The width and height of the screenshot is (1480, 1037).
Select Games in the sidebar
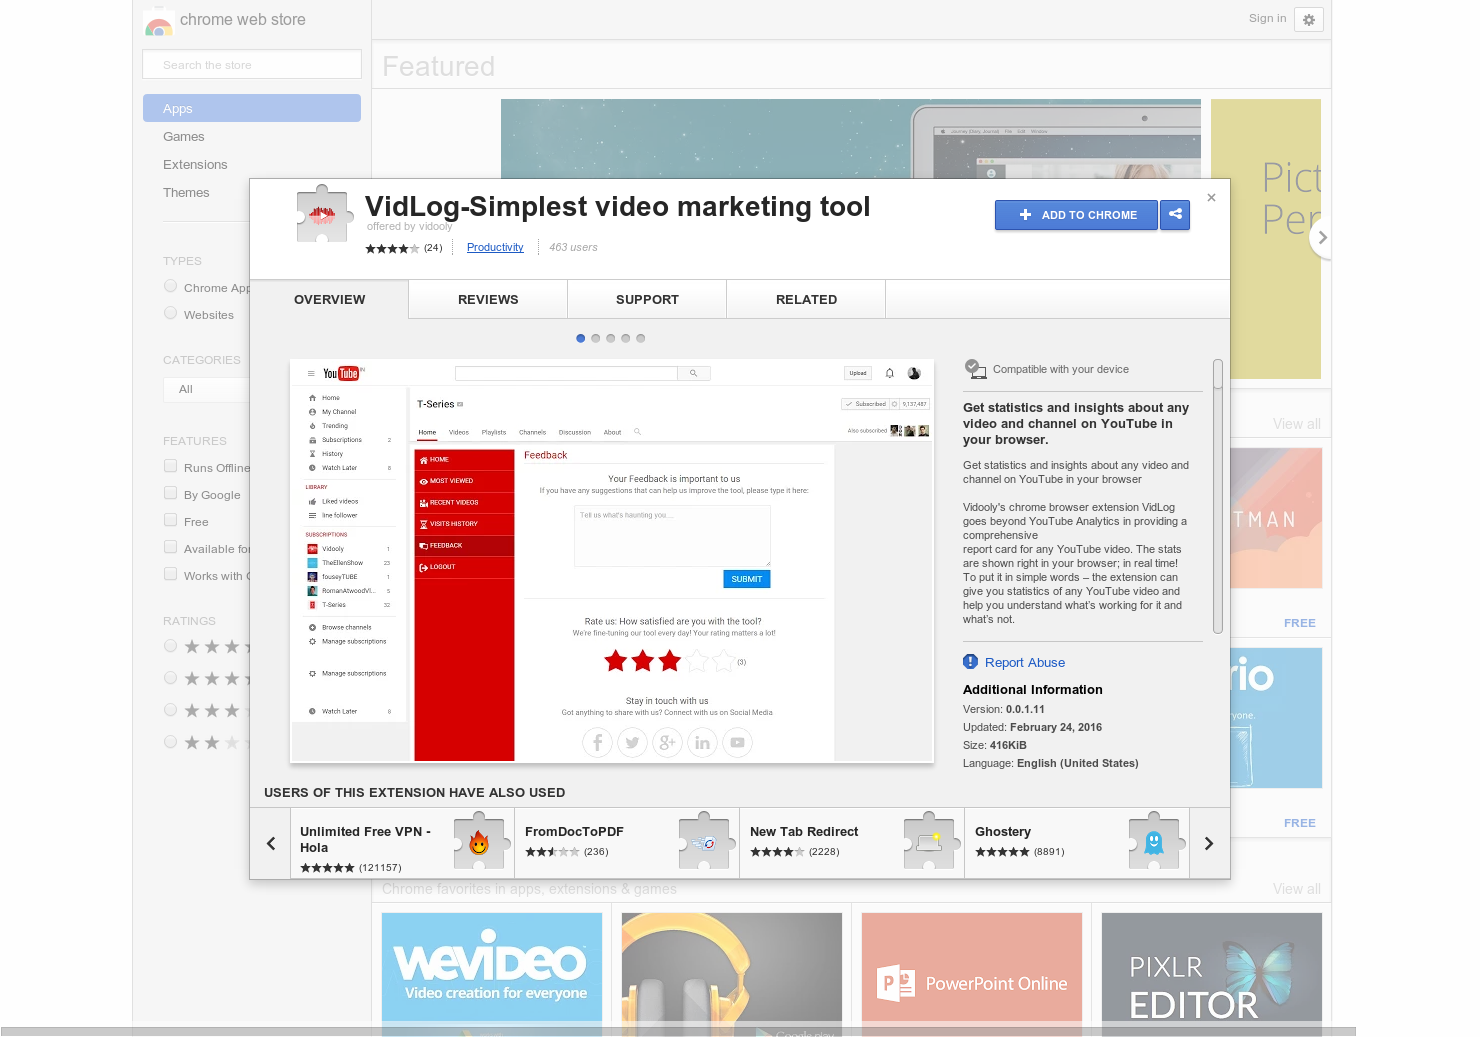point(184,136)
